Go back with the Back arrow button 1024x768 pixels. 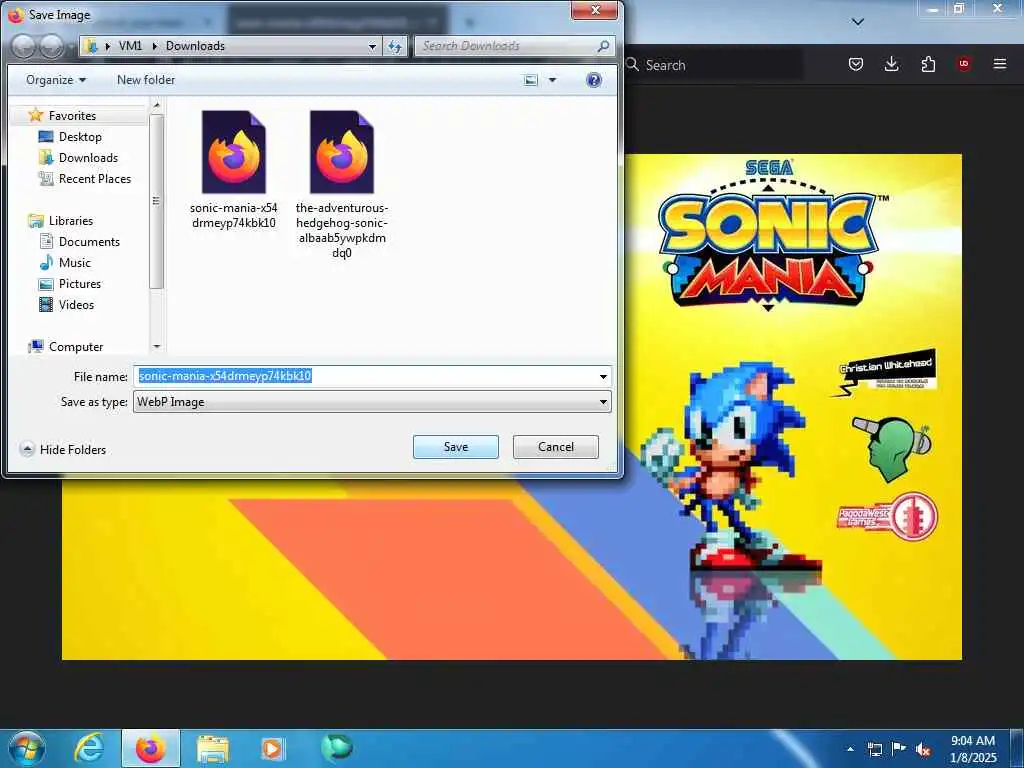pyautogui.click(x=24, y=46)
